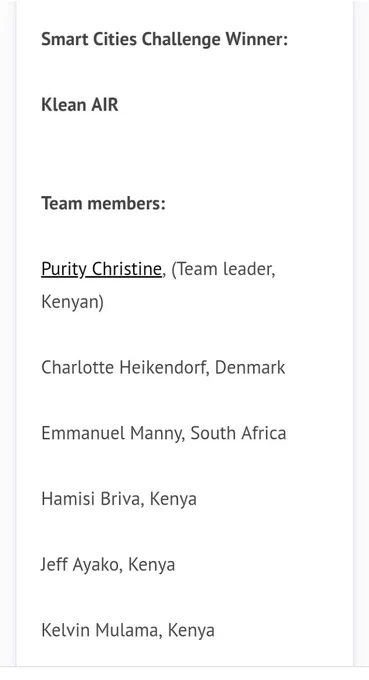Click the '(Team leader,' text
The width and height of the screenshot is (369, 680).
point(223,270)
